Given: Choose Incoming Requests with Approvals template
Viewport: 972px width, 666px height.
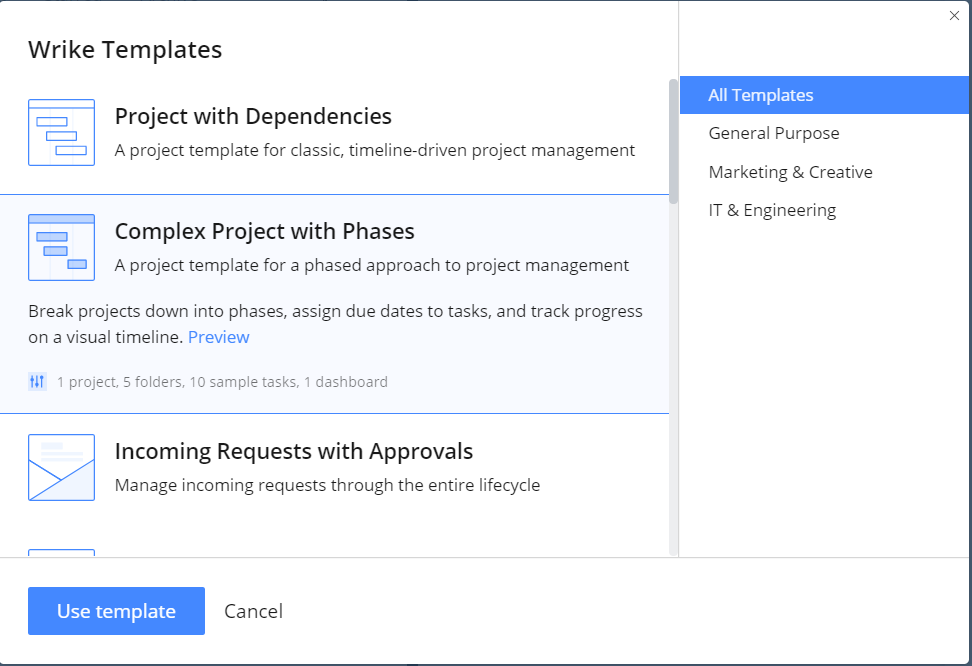Looking at the screenshot, I should (294, 451).
